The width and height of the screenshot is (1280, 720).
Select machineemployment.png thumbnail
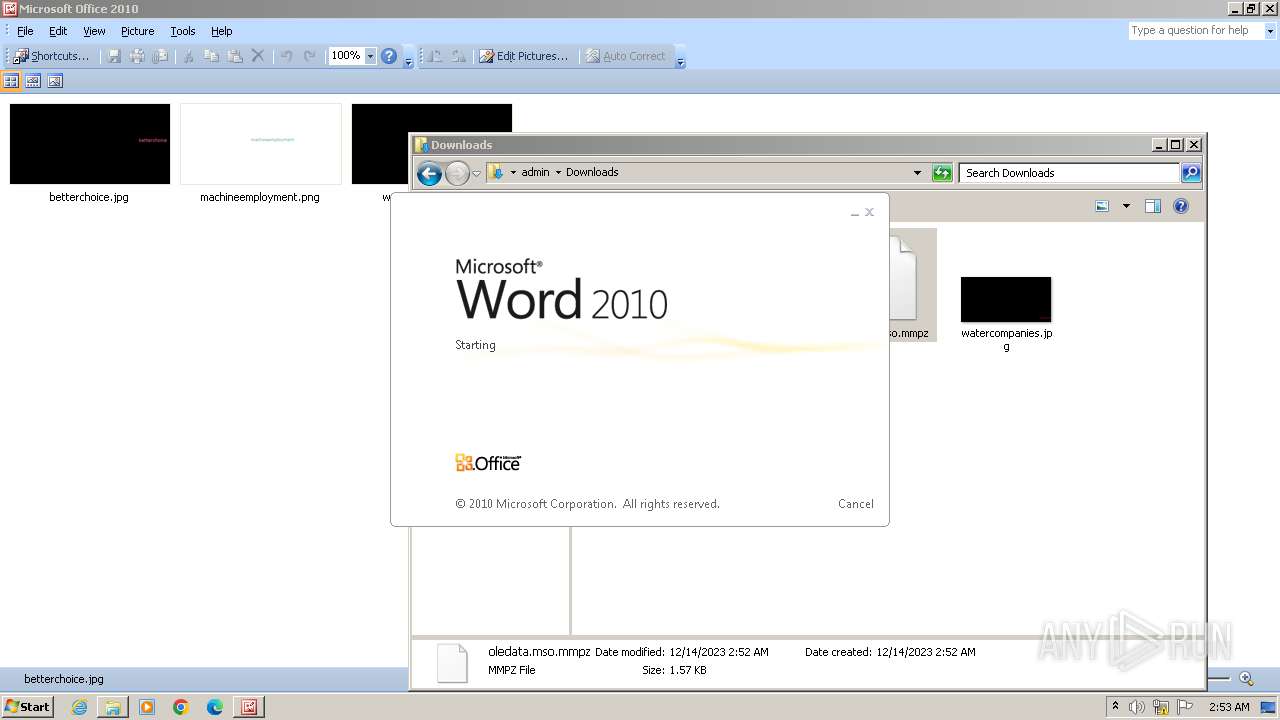coord(261,144)
